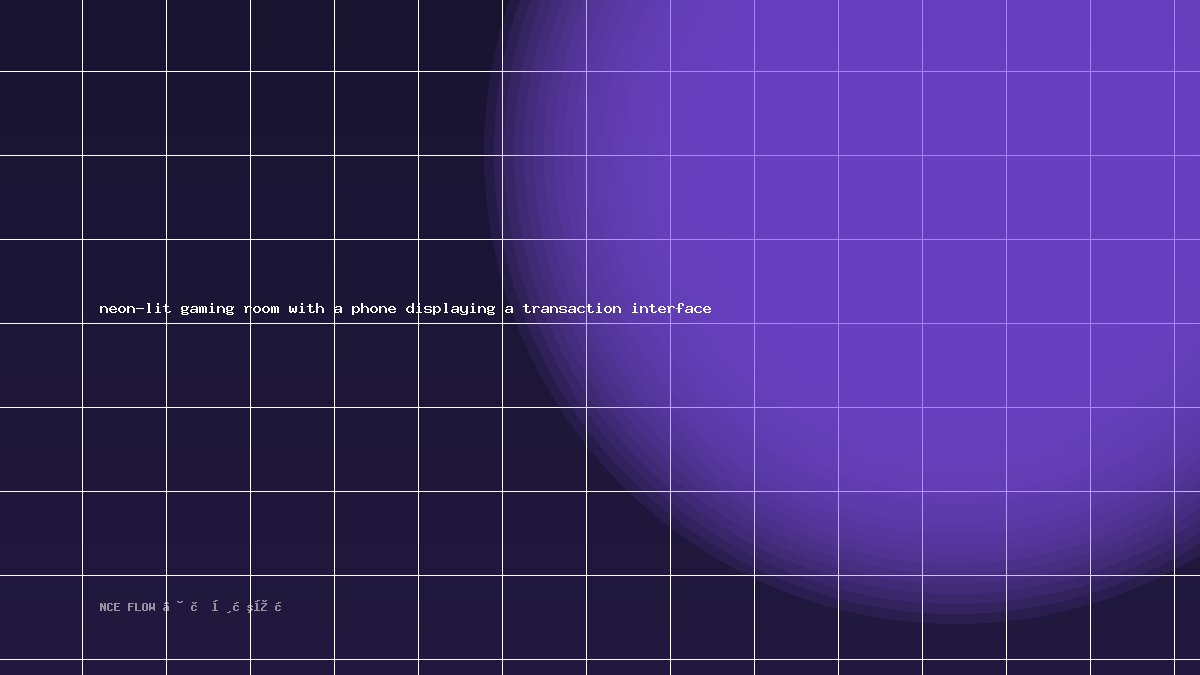Click the word "phone" in the caption
The height and width of the screenshot is (675, 1200).
point(373,308)
